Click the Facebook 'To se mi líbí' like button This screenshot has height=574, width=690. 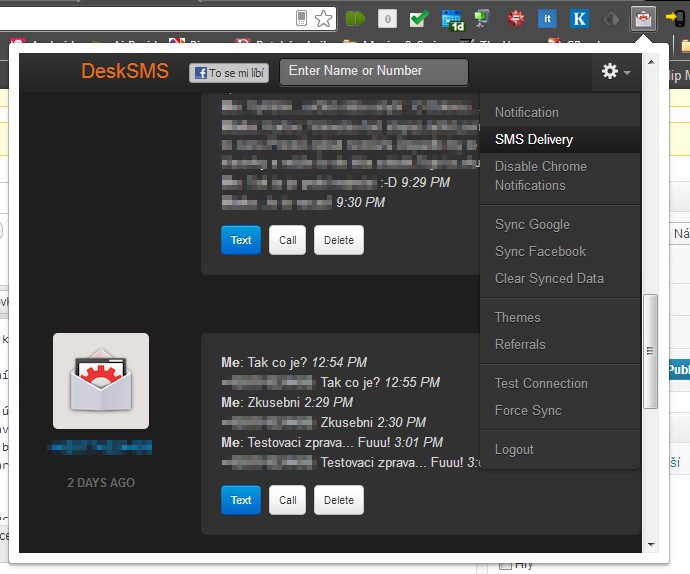click(229, 73)
